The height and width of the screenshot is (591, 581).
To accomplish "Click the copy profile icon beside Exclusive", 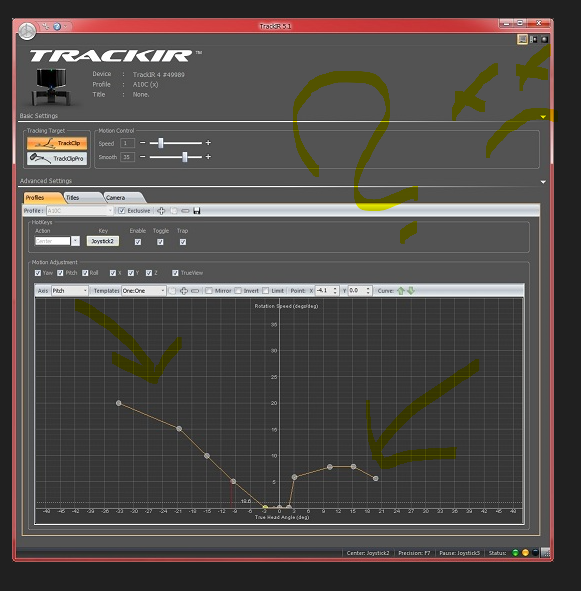I will point(173,211).
